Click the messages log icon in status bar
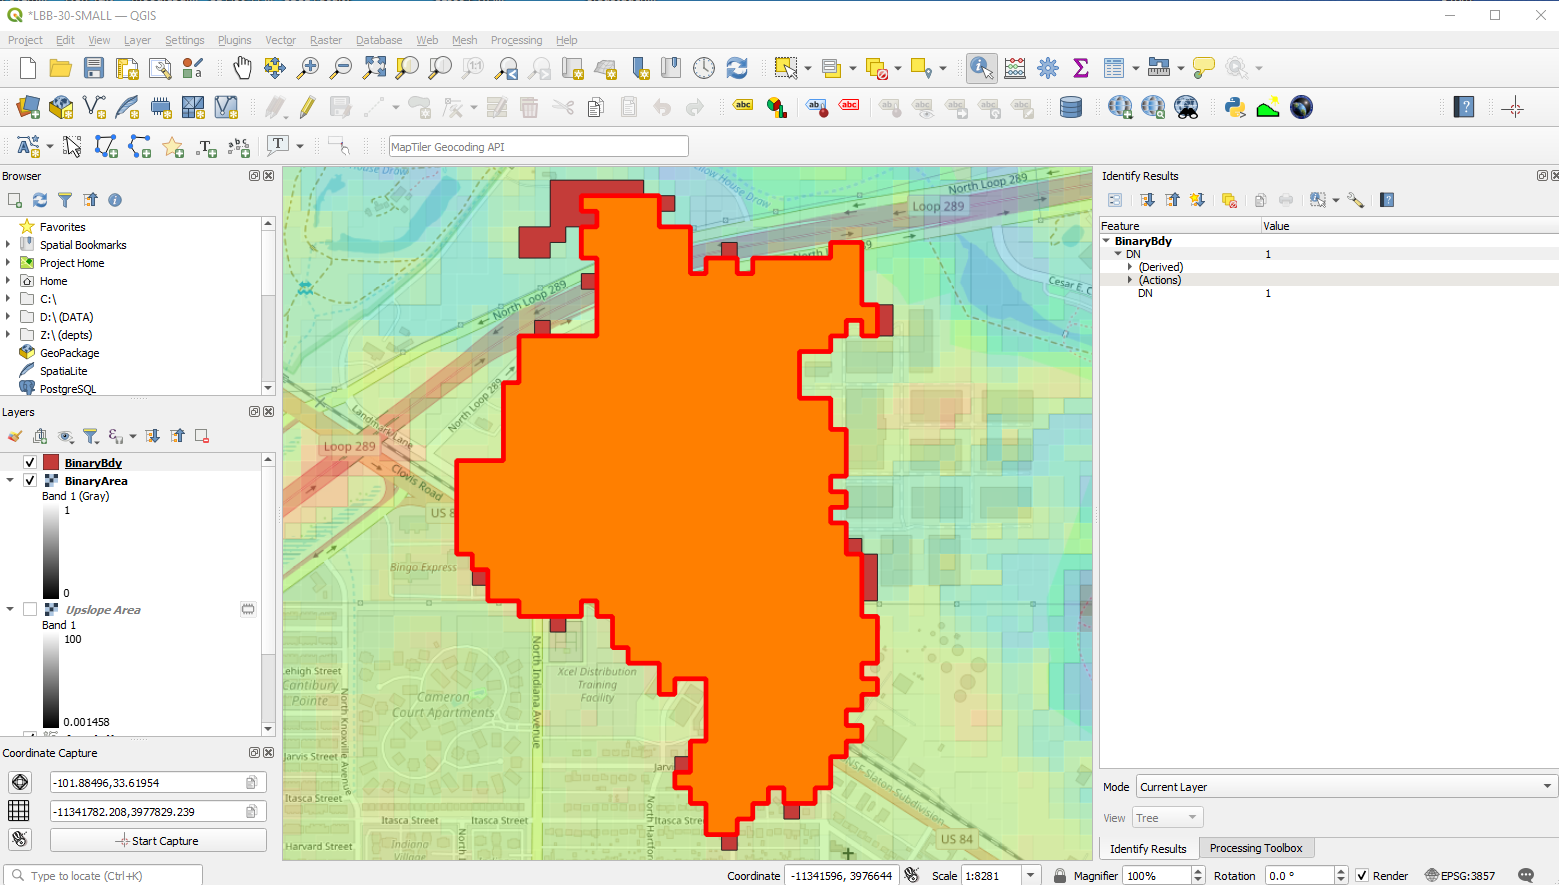The height and width of the screenshot is (885, 1559). [1526, 875]
